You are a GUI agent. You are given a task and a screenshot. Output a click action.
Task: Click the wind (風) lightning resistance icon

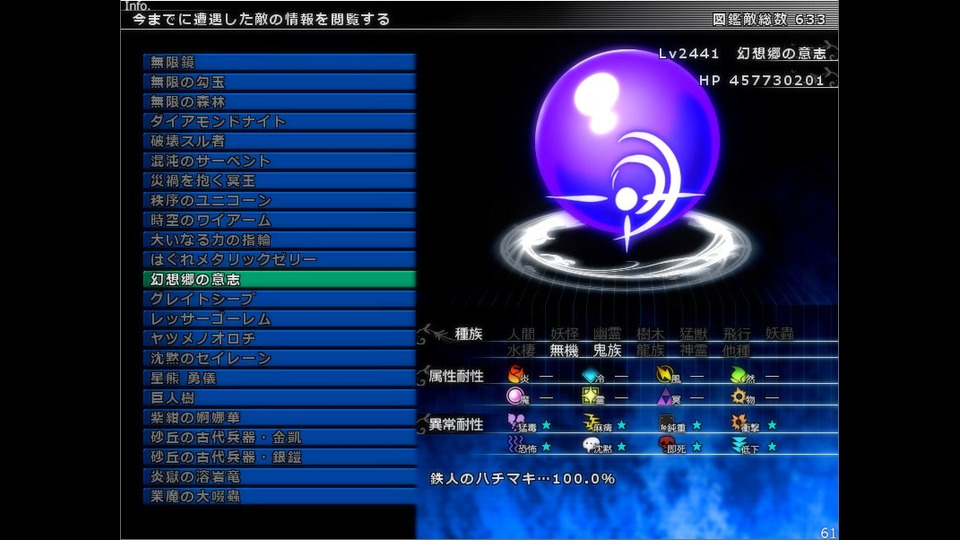665,373
